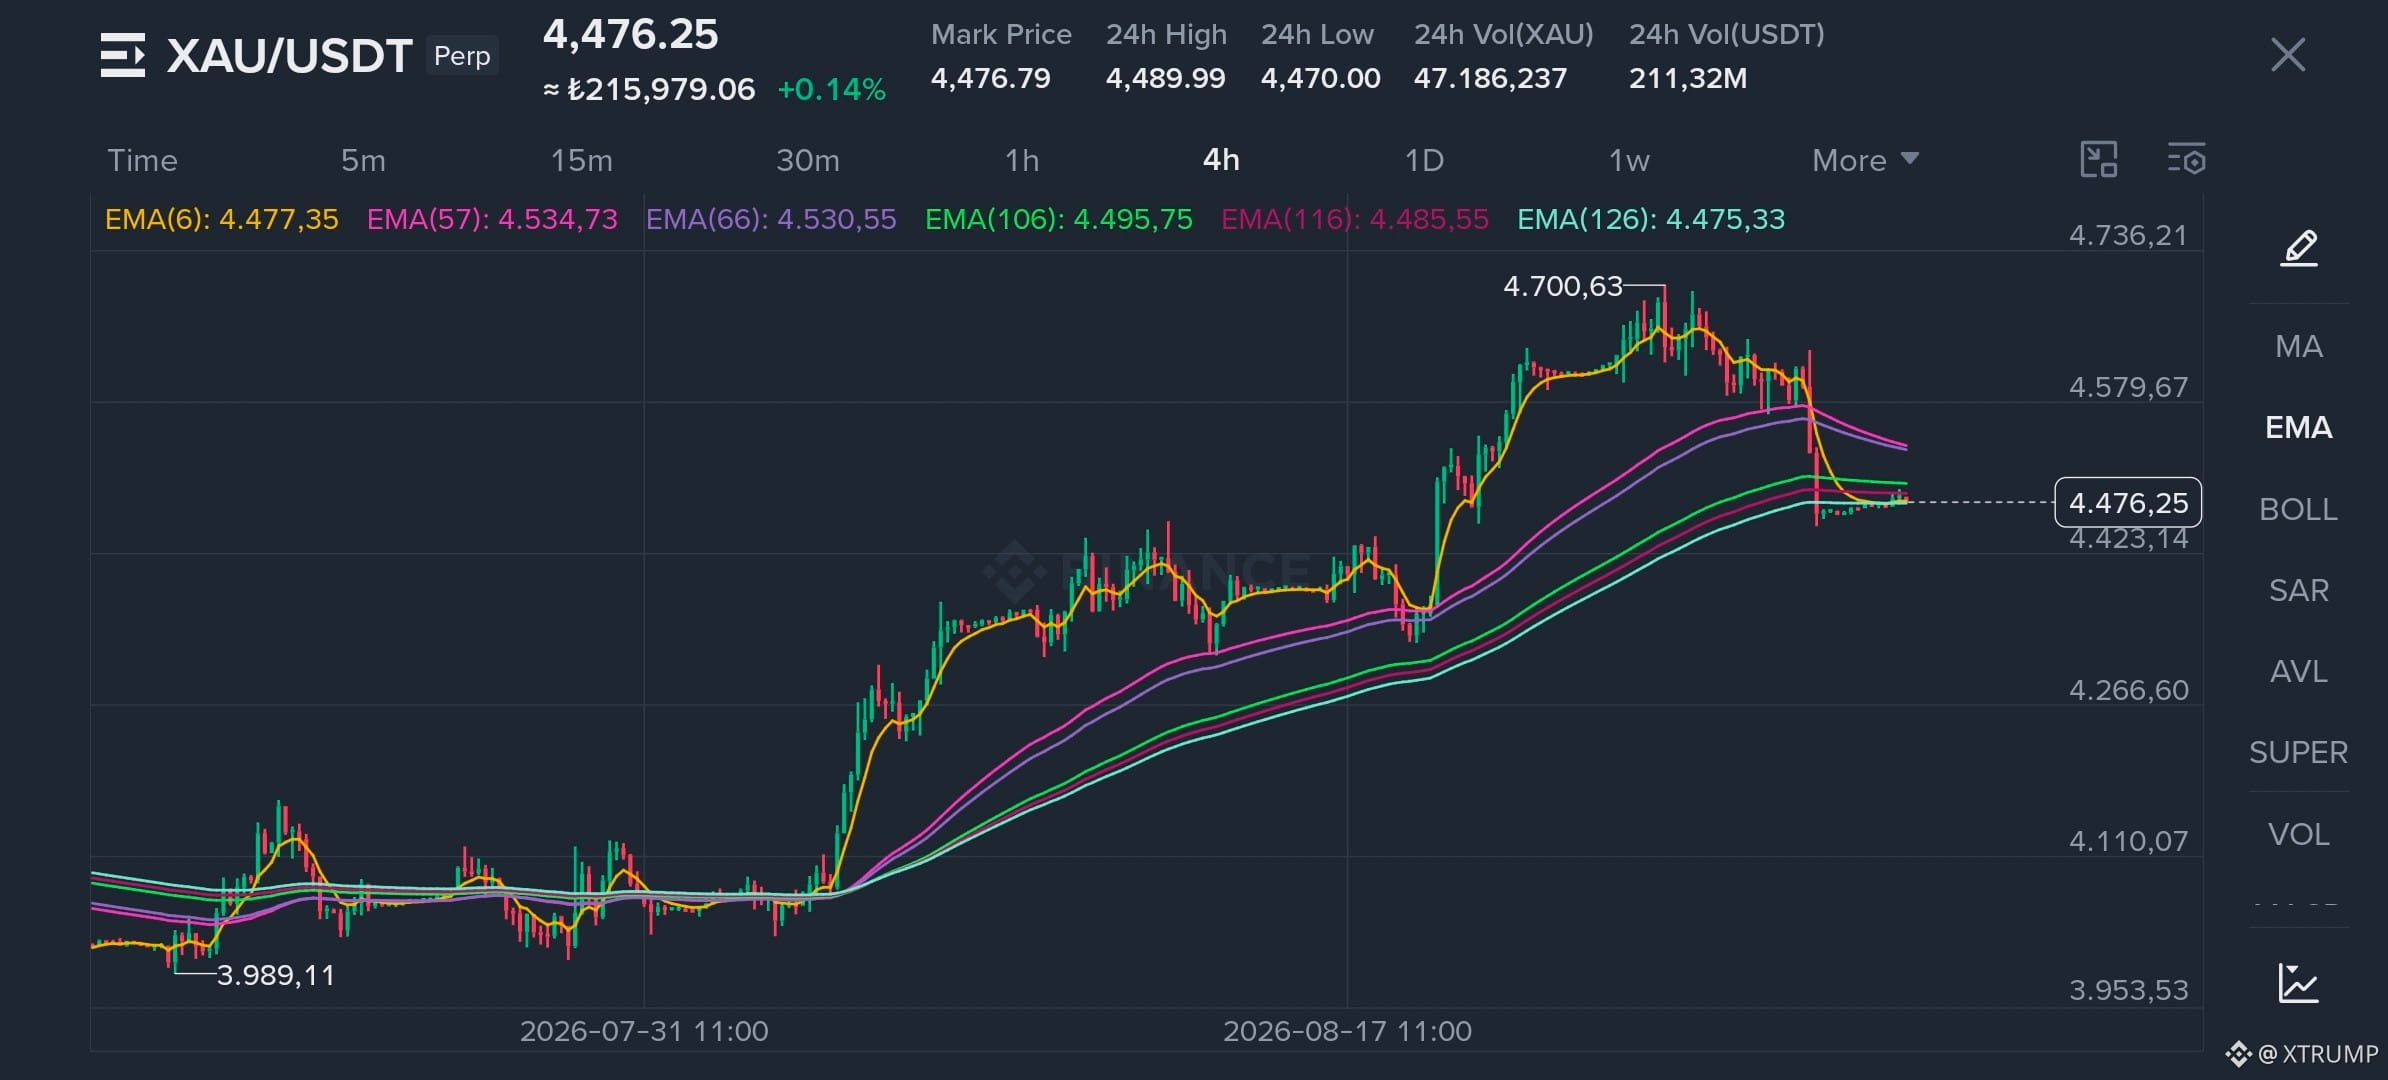
Task: Switch to the Time chart view
Action: 142,160
